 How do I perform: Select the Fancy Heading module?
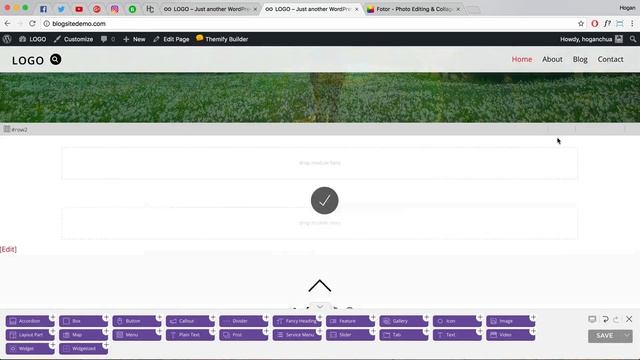pyautogui.click(x=297, y=321)
